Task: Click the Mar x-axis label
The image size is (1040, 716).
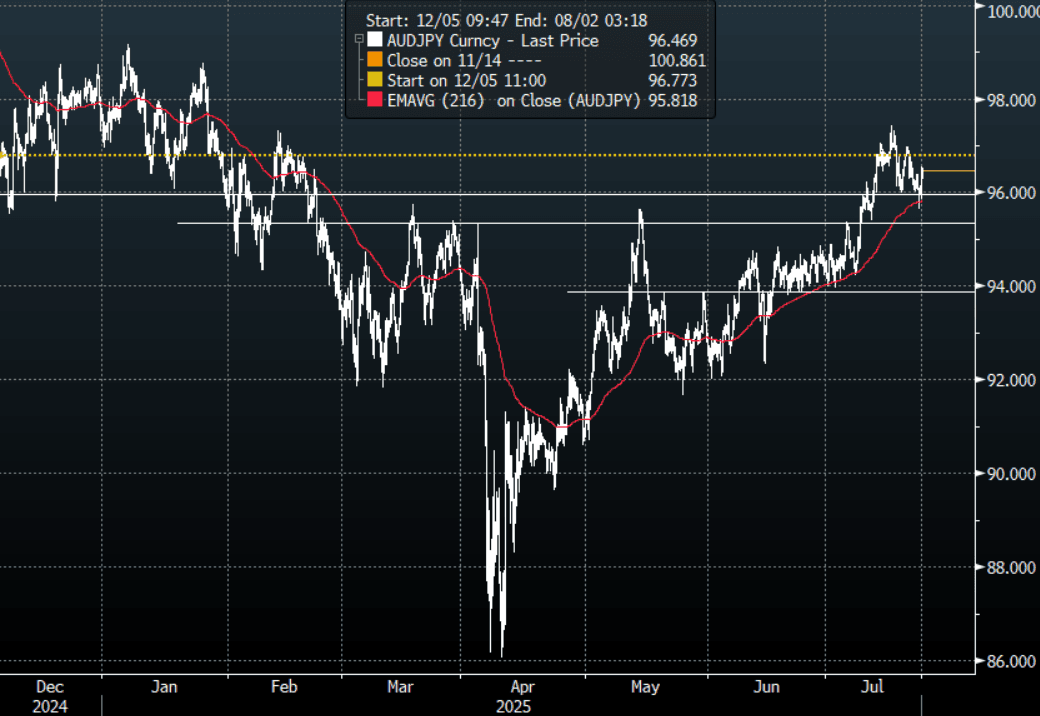Action: 400,687
